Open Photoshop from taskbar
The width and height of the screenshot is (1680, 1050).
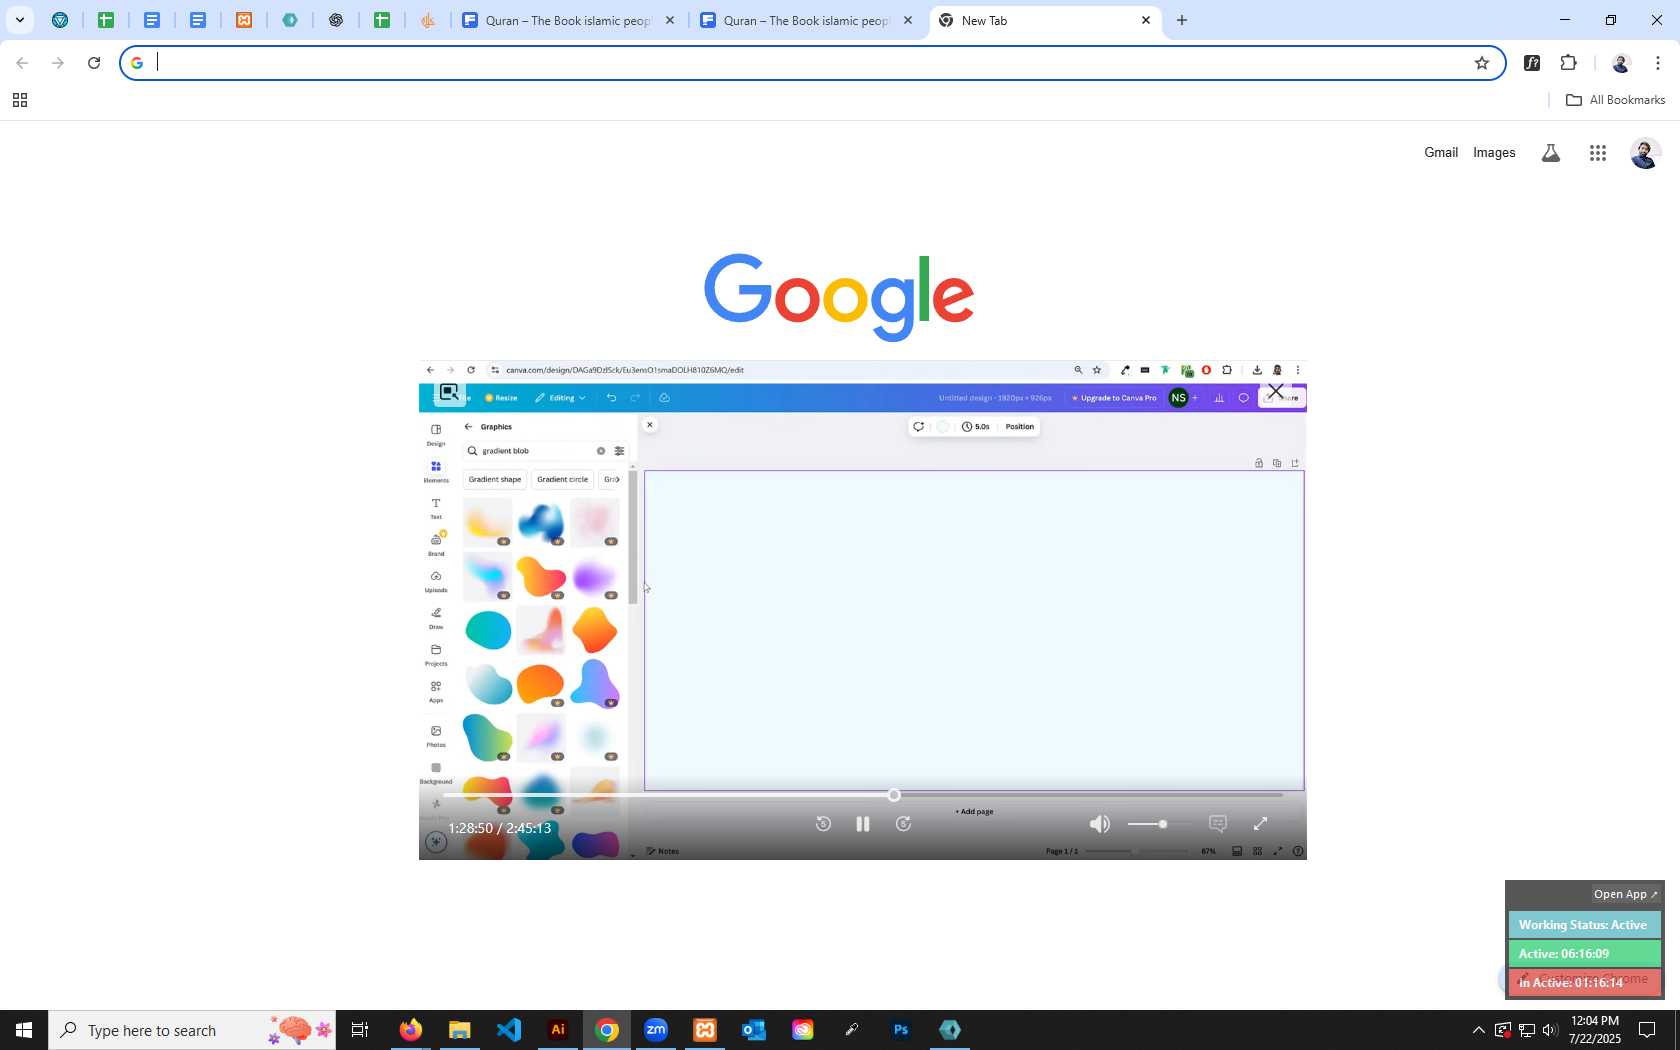[x=901, y=1030]
